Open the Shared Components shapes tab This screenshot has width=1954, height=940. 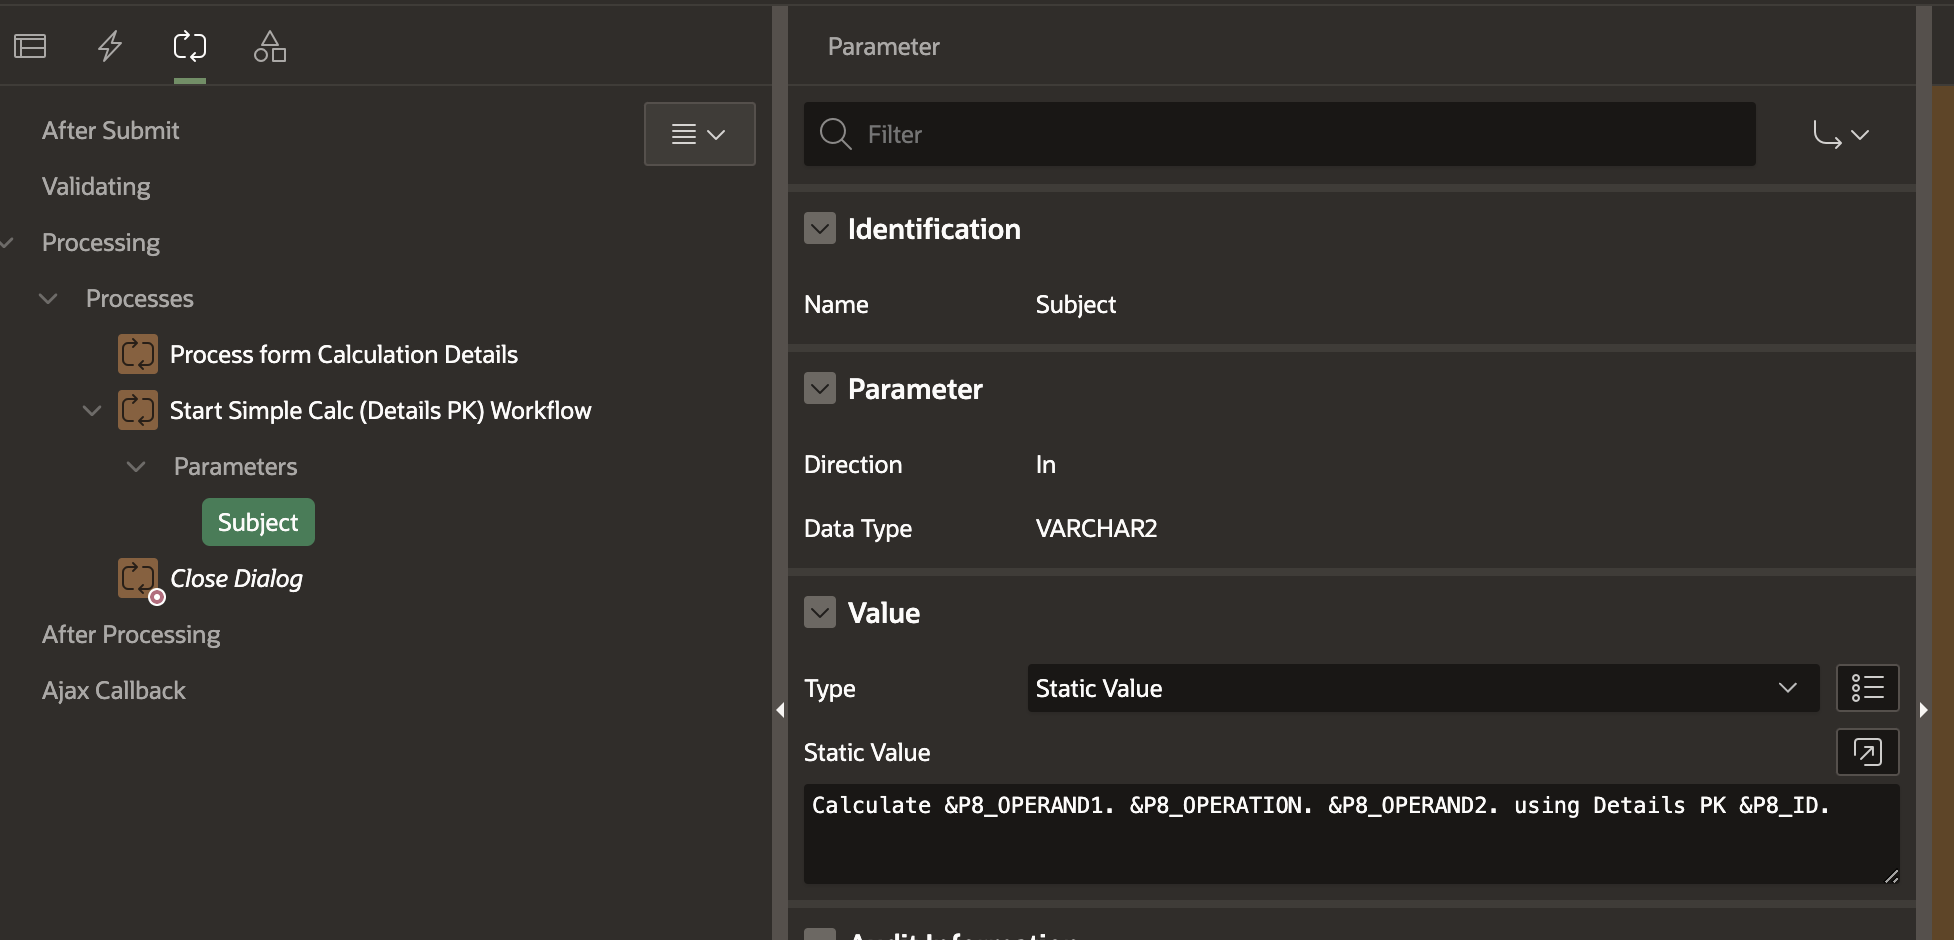(x=270, y=46)
